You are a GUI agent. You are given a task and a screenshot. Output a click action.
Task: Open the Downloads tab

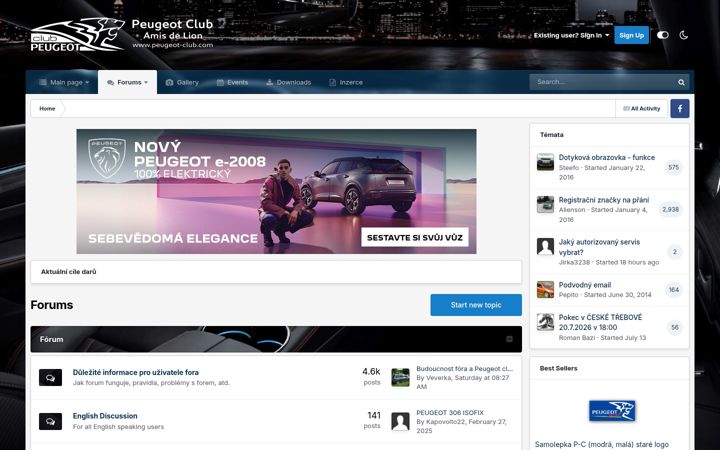point(288,82)
